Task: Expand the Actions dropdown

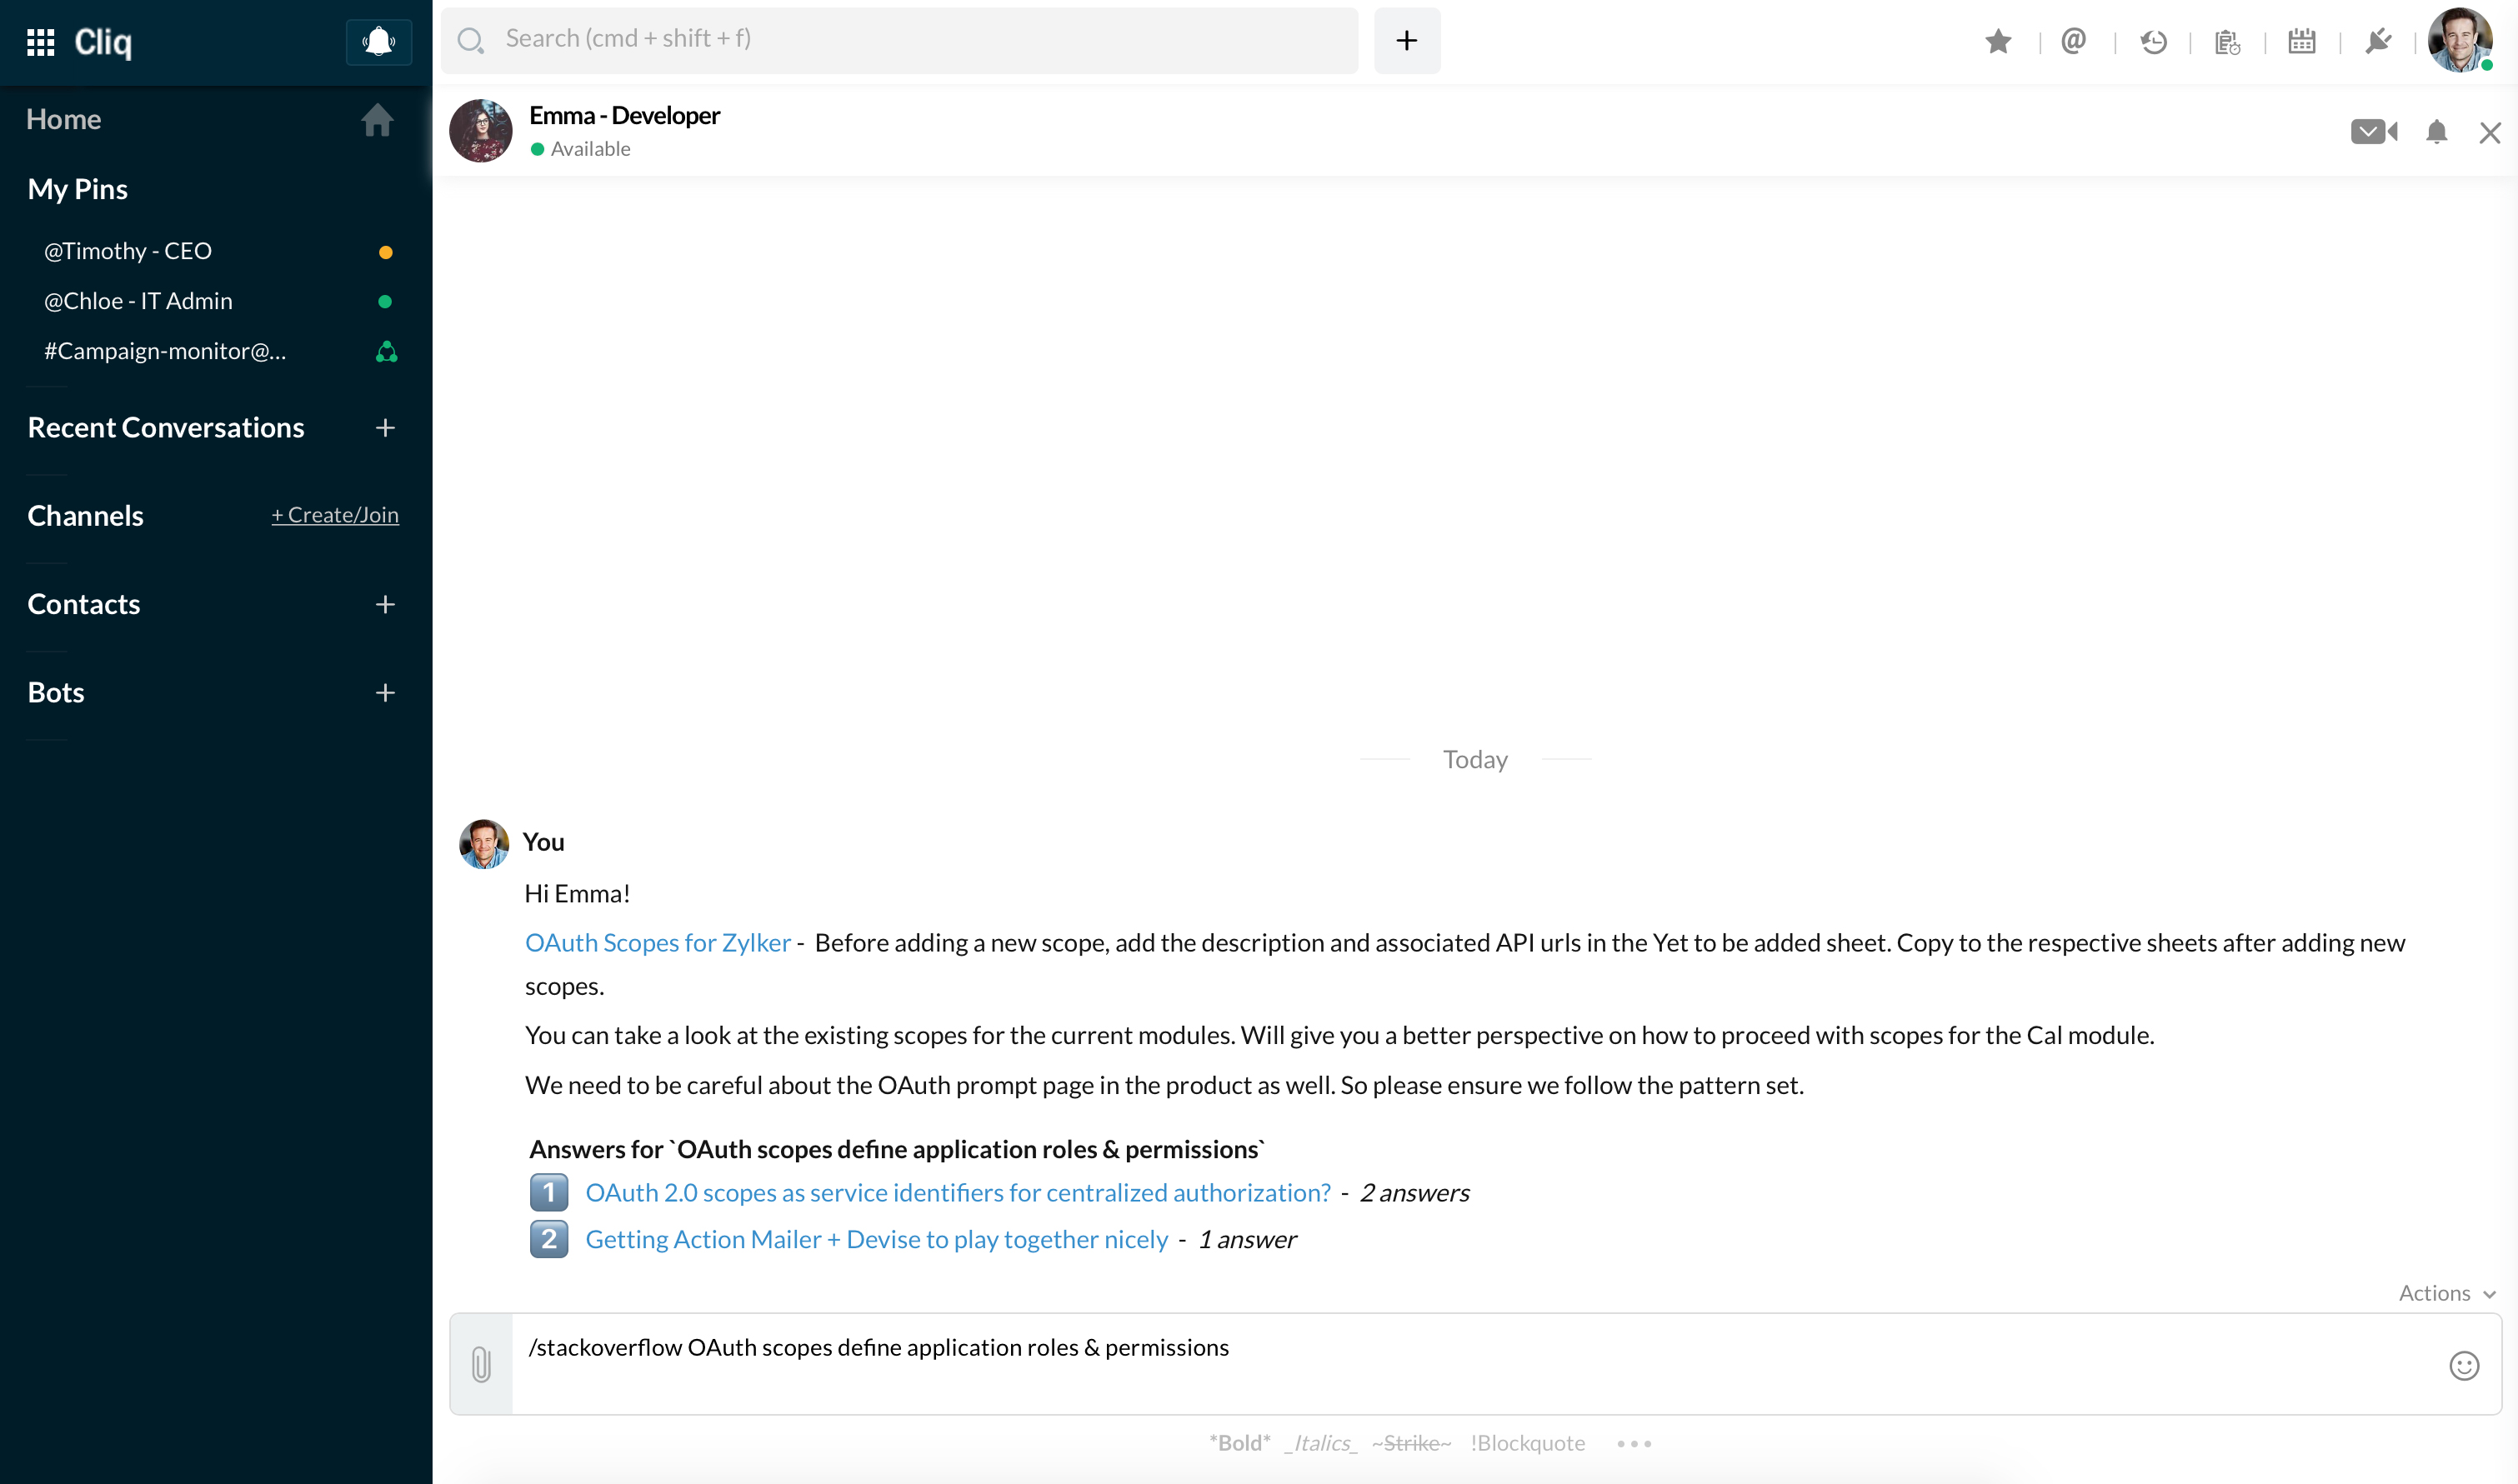Action: pyautogui.click(x=2447, y=1293)
